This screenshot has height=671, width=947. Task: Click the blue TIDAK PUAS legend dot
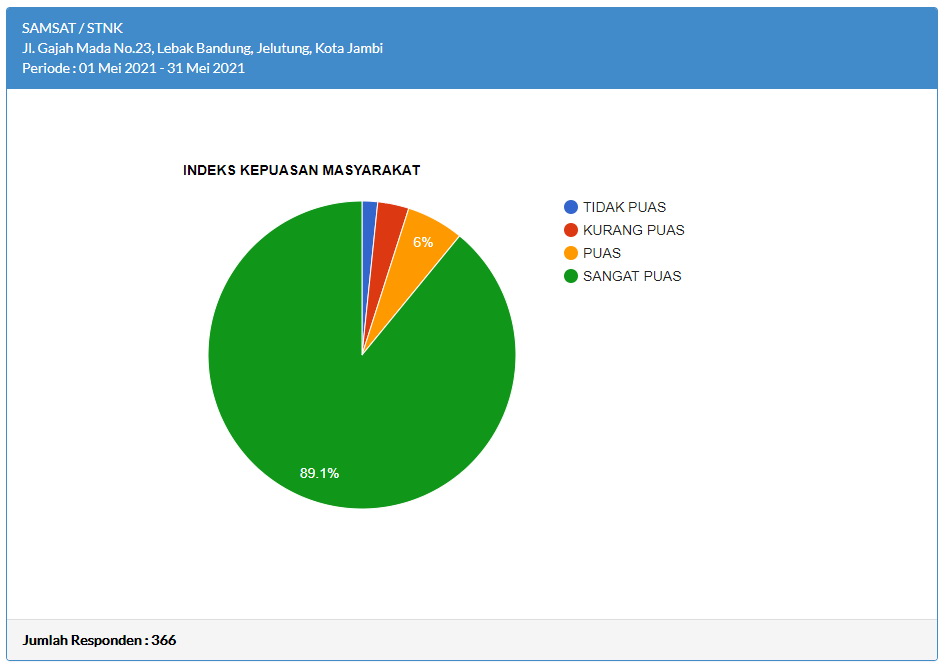tap(571, 207)
